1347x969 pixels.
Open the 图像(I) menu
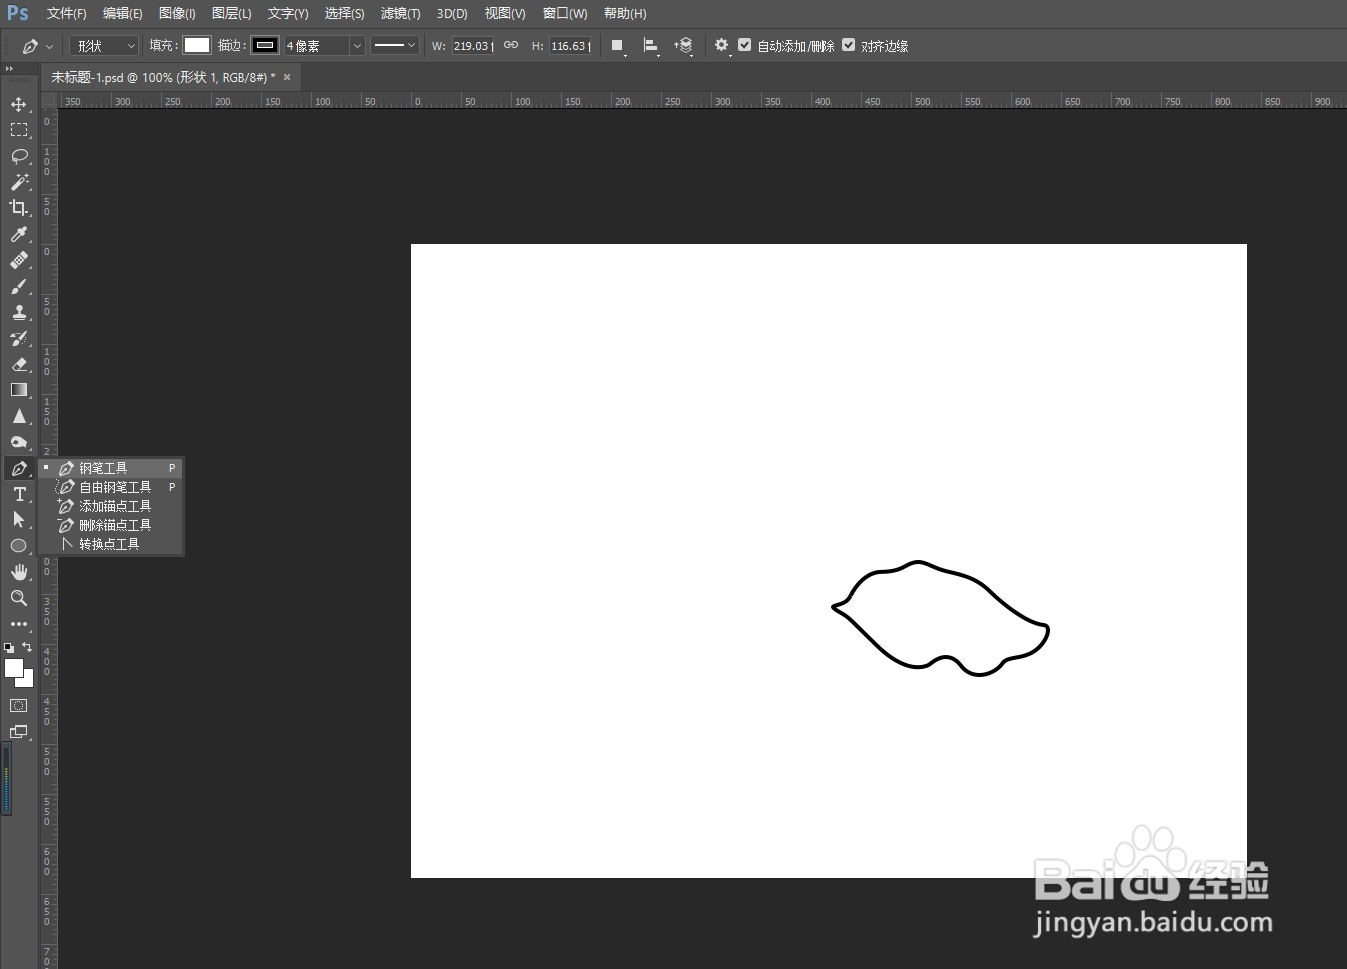pyautogui.click(x=177, y=14)
